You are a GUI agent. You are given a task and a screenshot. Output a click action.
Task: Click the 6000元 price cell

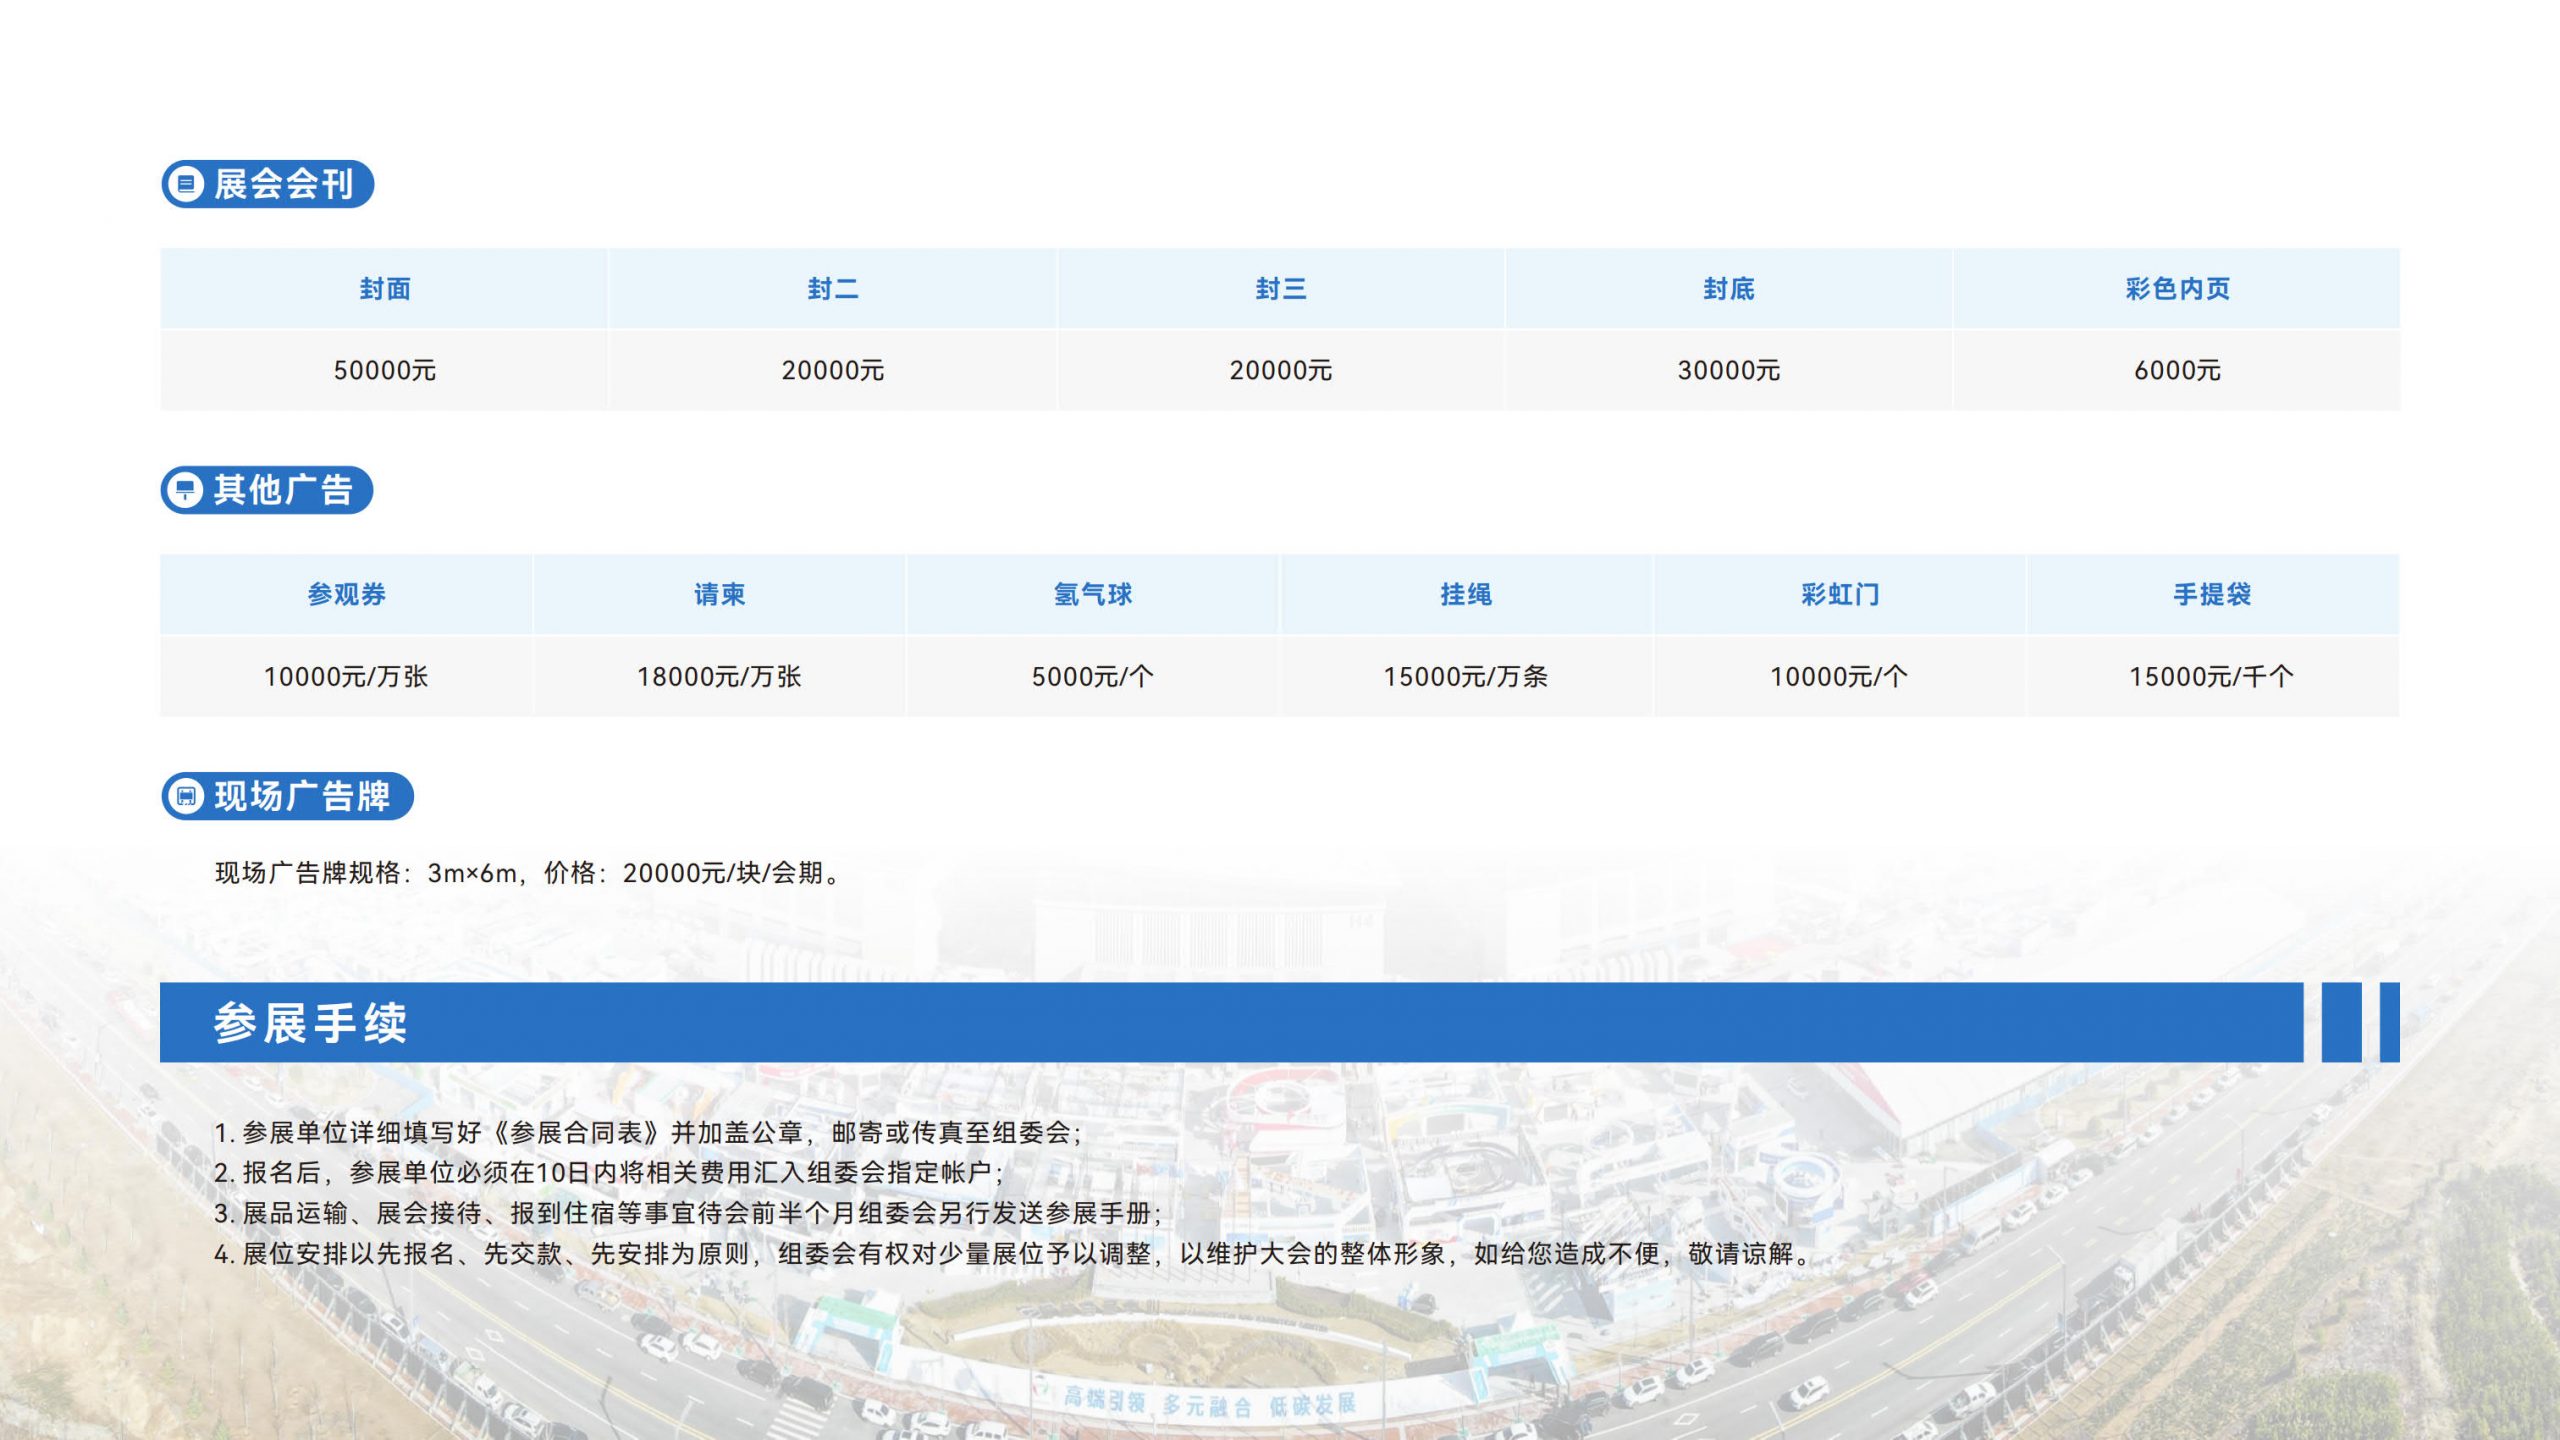2177,371
